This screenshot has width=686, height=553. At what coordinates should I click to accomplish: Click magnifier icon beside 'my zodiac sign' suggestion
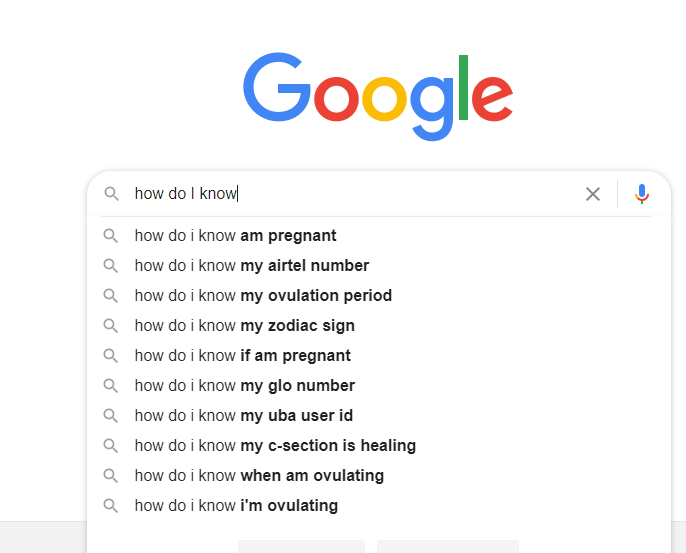click(x=111, y=326)
